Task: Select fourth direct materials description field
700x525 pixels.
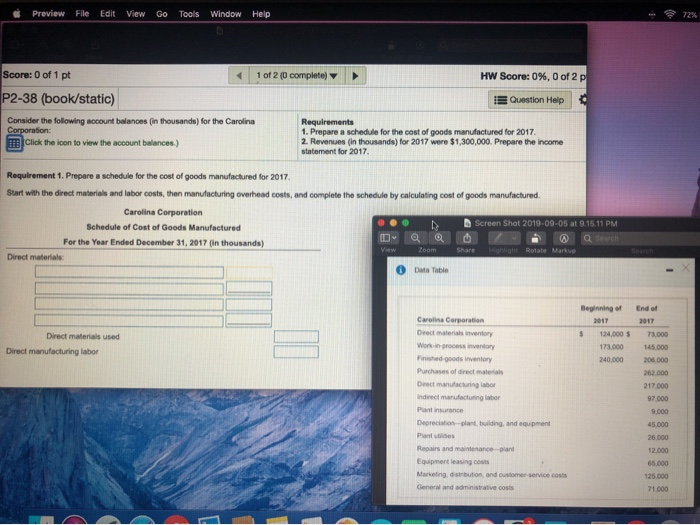Action: pyautogui.click(x=129, y=321)
